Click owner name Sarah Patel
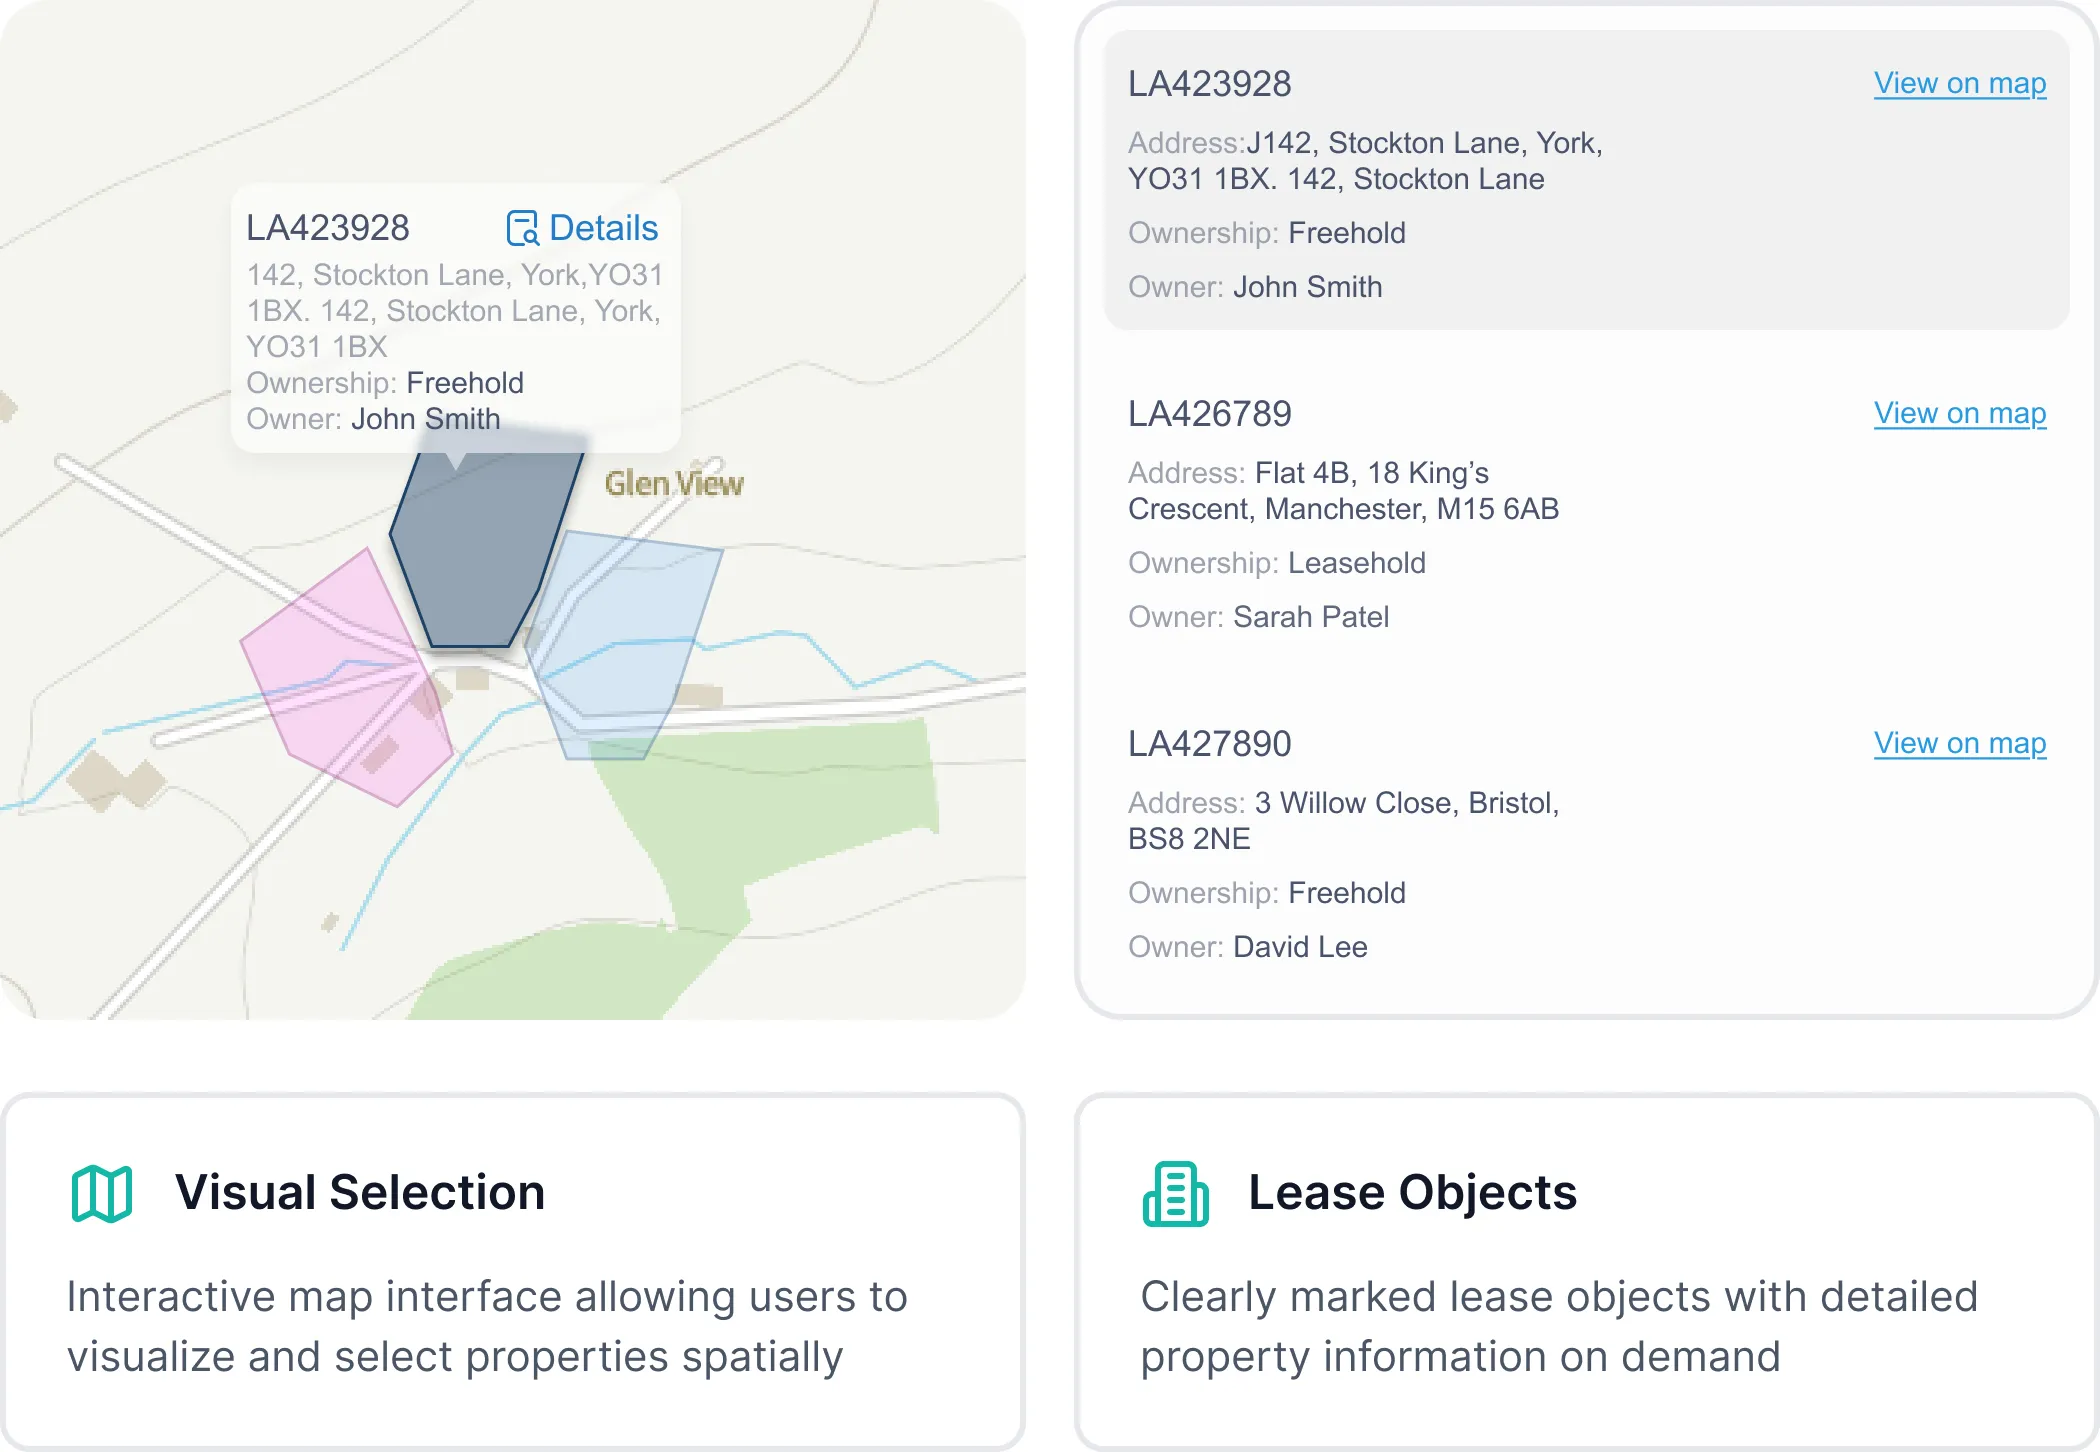The height and width of the screenshot is (1452, 2100). (1310, 617)
